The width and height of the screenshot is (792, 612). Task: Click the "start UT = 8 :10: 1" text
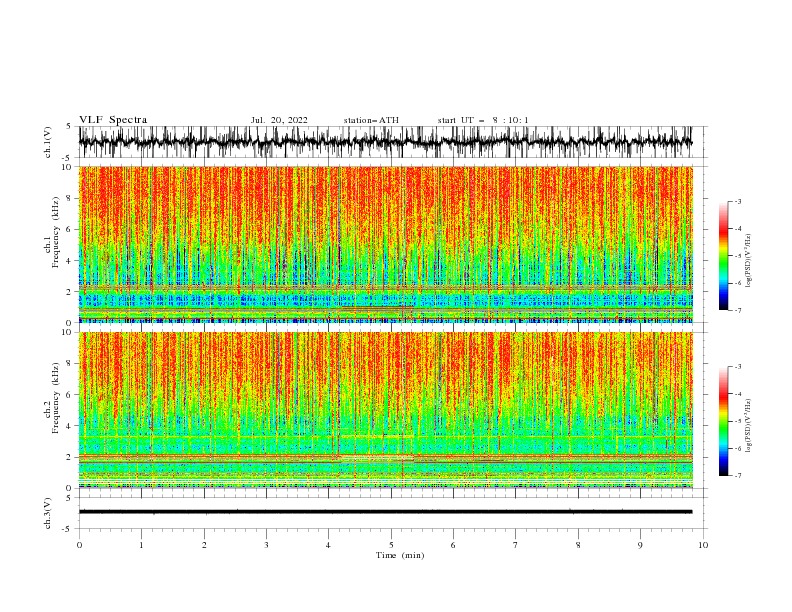[x=483, y=120]
